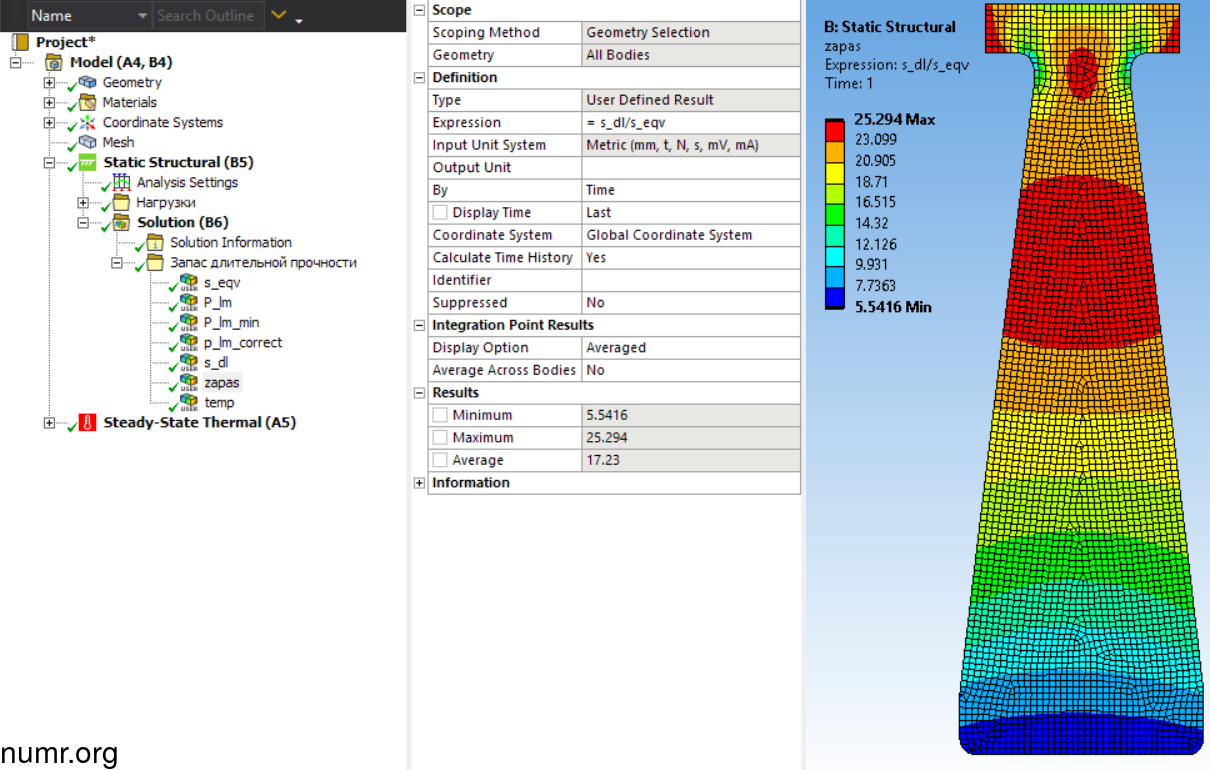The width and height of the screenshot is (1210, 770).
Task: Click the Solution Information icon
Action: pos(155,243)
